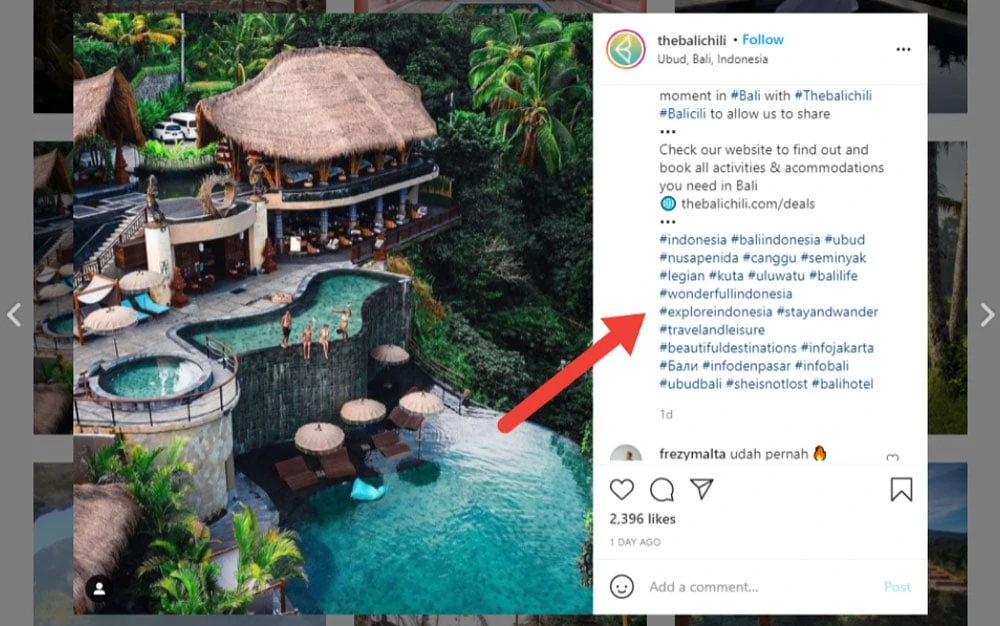
Task: Go to previous photo with left arrow
Action: click(14, 315)
